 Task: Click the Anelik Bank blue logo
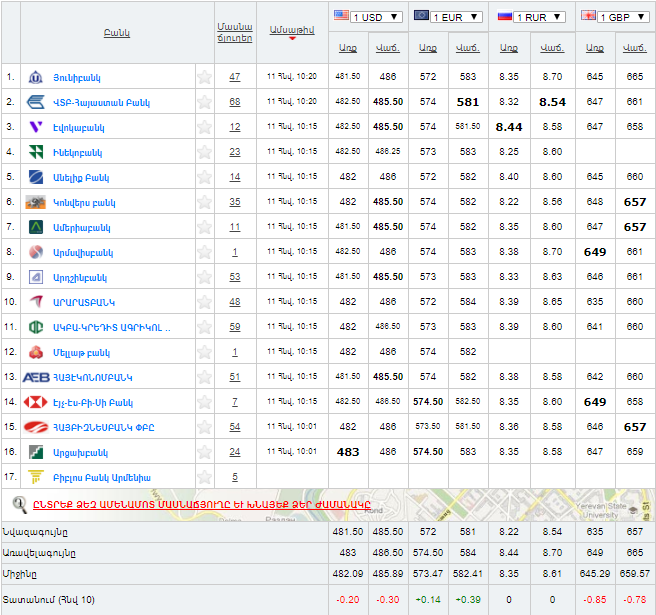[36, 177]
